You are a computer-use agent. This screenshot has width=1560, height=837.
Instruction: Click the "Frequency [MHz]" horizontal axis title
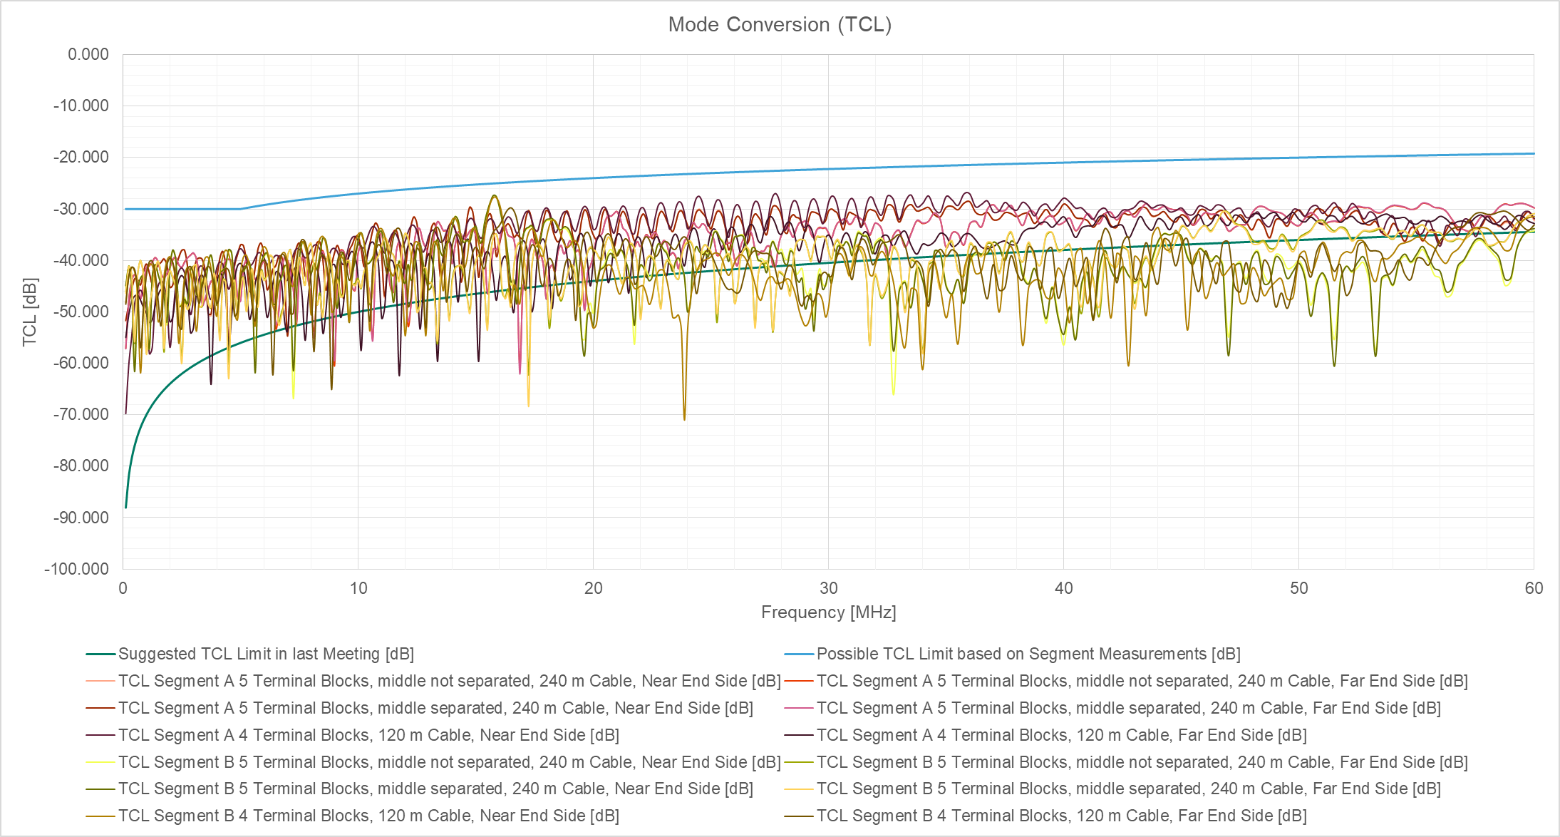[x=828, y=612]
